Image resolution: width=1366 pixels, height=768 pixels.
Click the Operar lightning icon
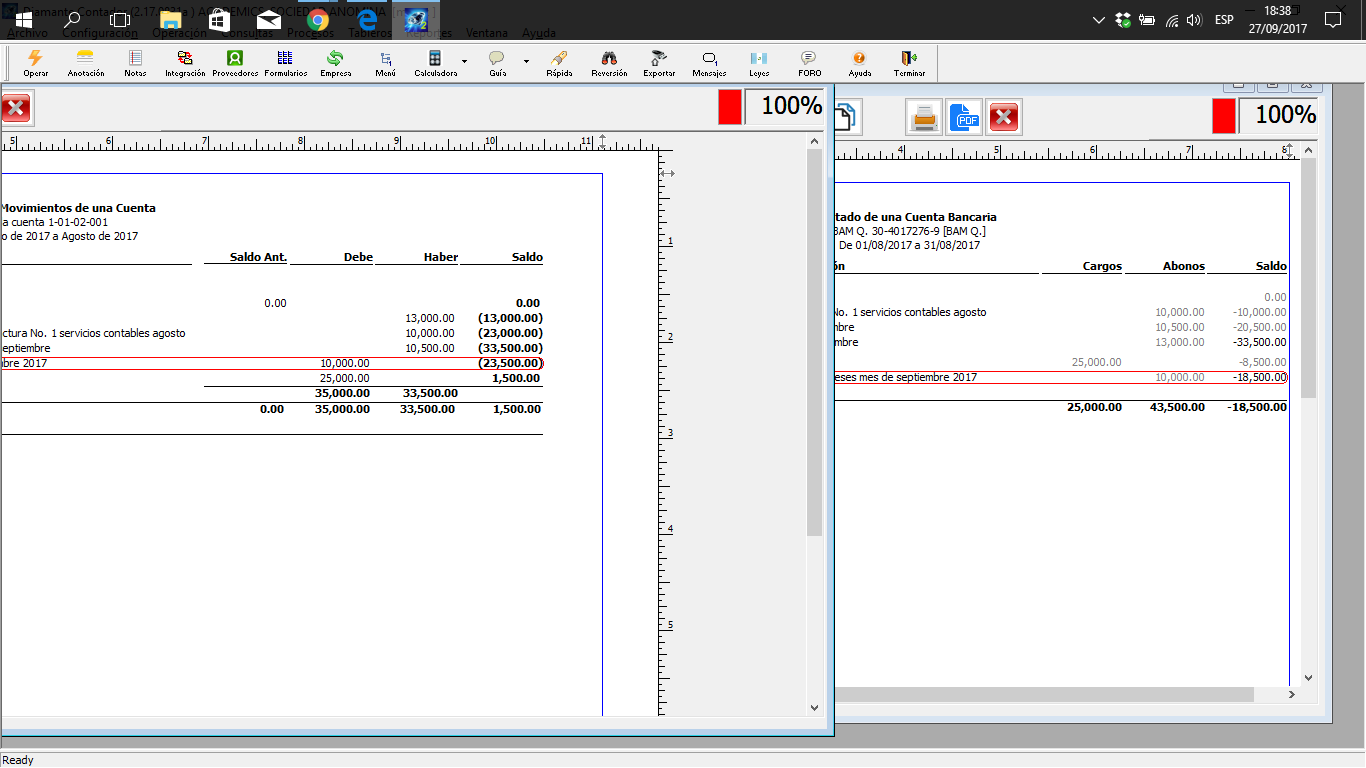pos(35,63)
